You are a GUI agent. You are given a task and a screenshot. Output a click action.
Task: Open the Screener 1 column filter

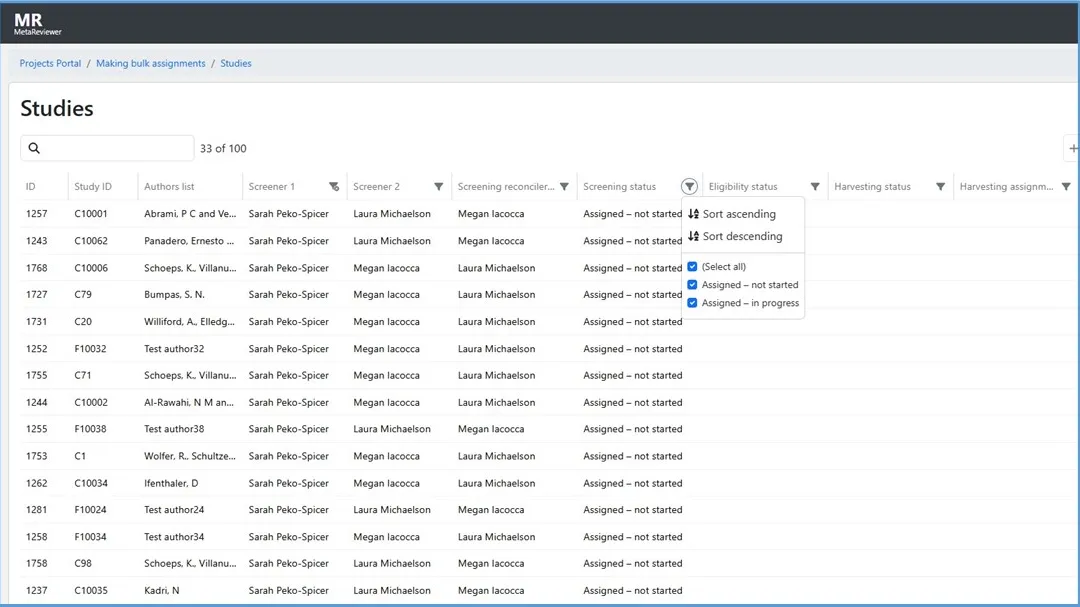pyautogui.click(x=334, y=187)
